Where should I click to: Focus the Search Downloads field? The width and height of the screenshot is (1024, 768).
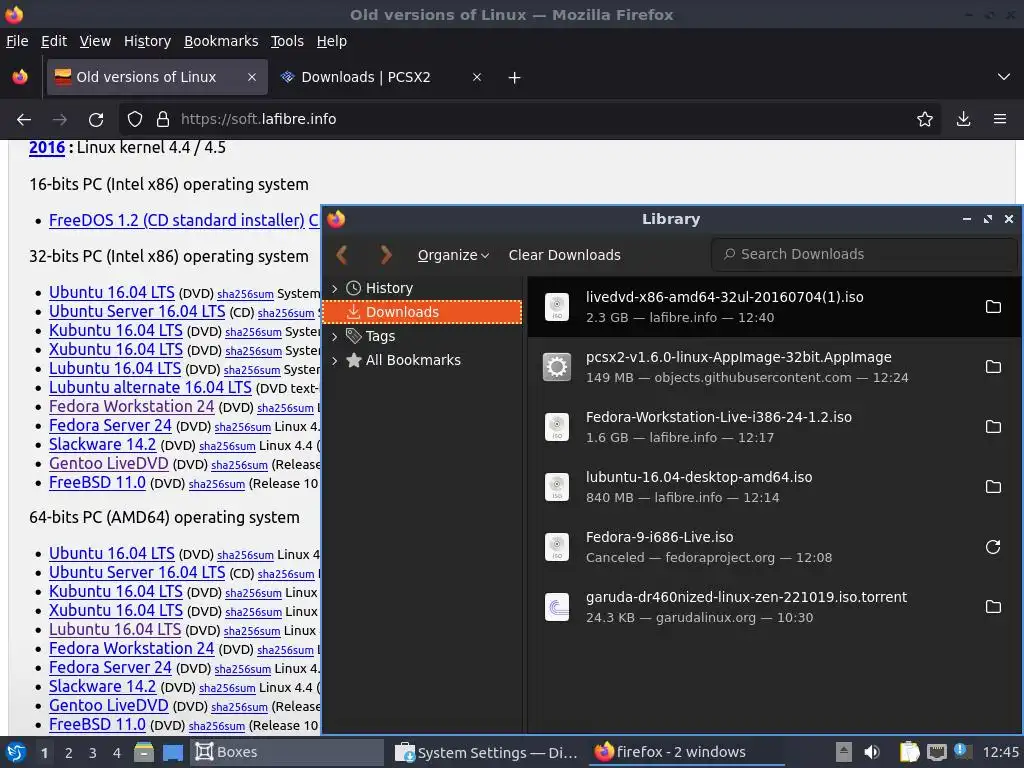click(864, 254)
